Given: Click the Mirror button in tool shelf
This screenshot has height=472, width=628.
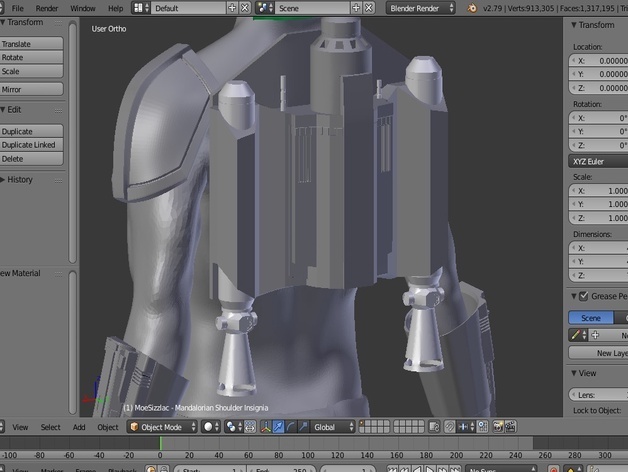Looking at the screenshot, I should click(31, 89).
